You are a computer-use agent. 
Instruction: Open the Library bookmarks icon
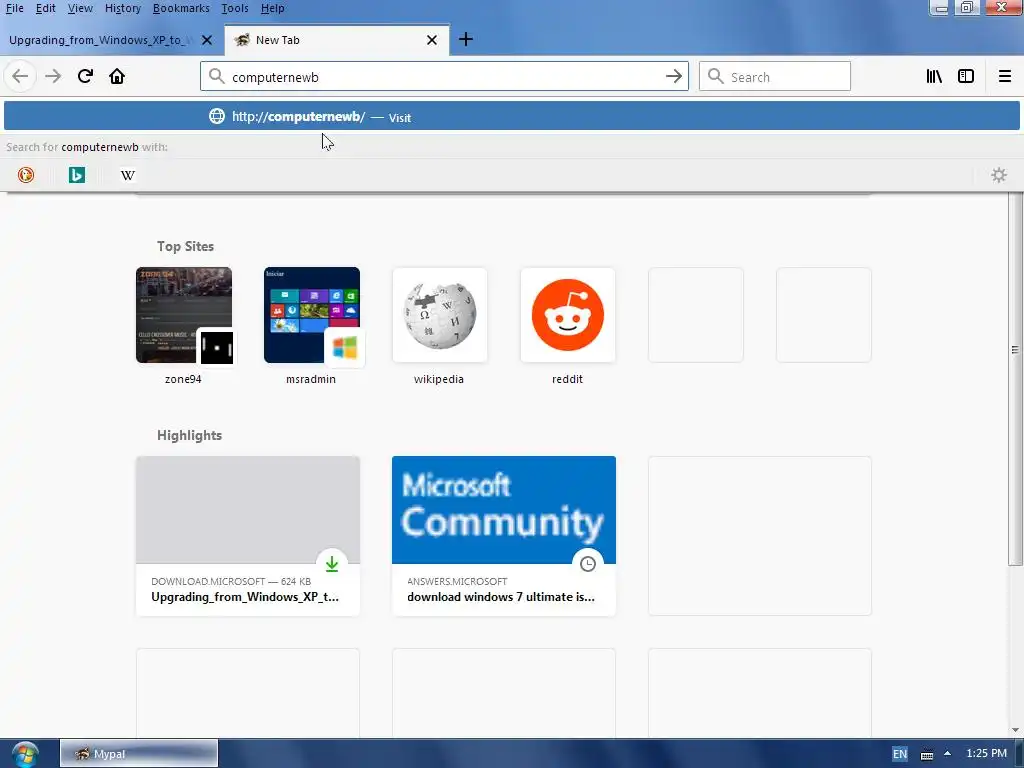click(x=934, y=76)
